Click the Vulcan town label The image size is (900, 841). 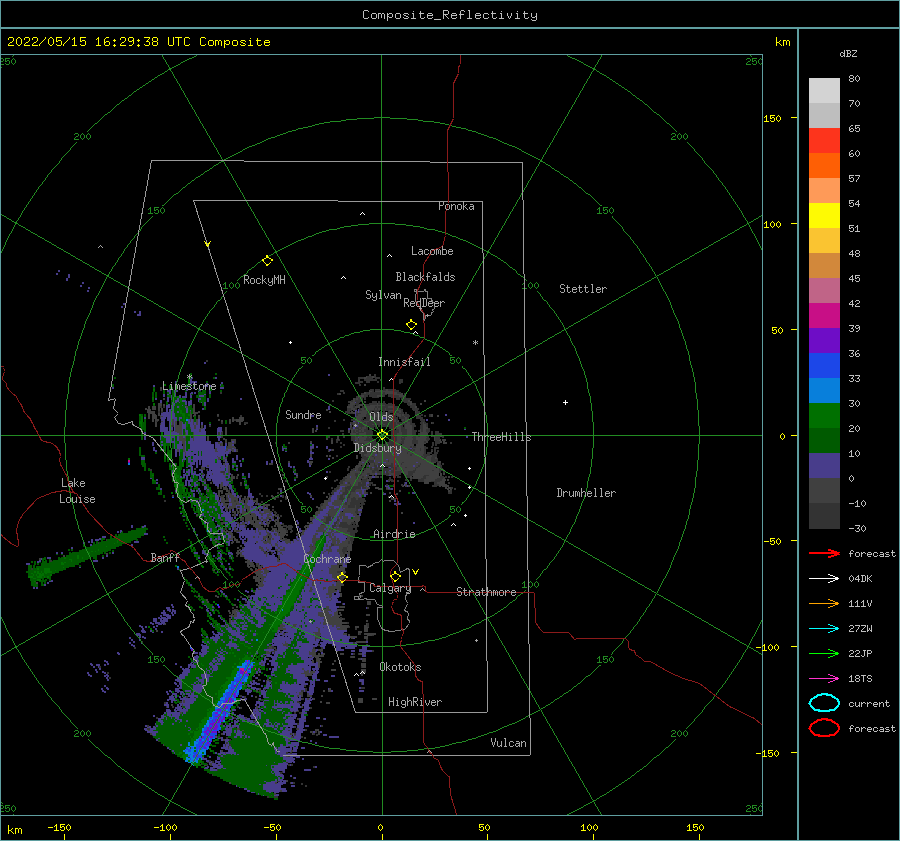(508, 743)
